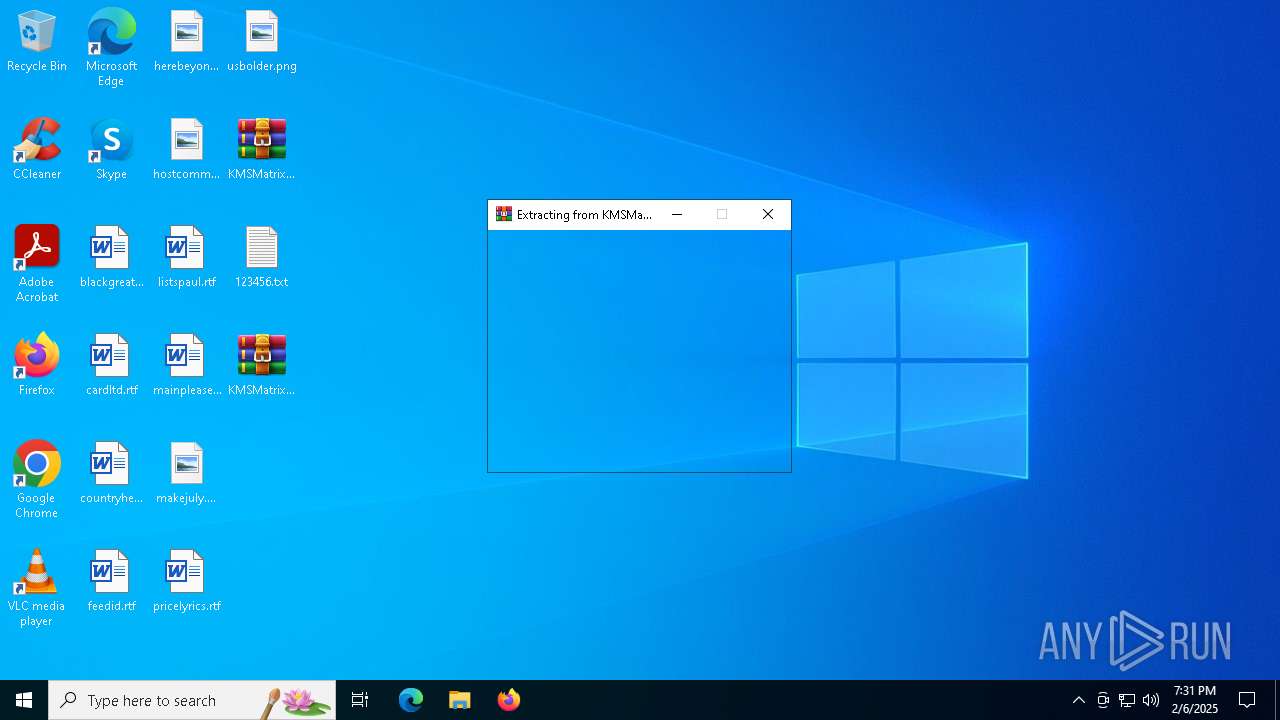
Task: Select the pricelyrics.rtf document icon
Action: point(186,581)
